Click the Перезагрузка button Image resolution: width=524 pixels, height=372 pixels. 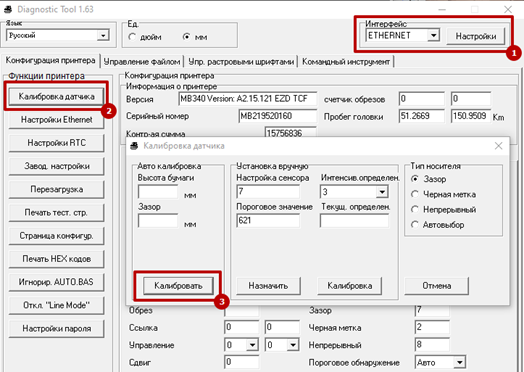click(56, 189)
